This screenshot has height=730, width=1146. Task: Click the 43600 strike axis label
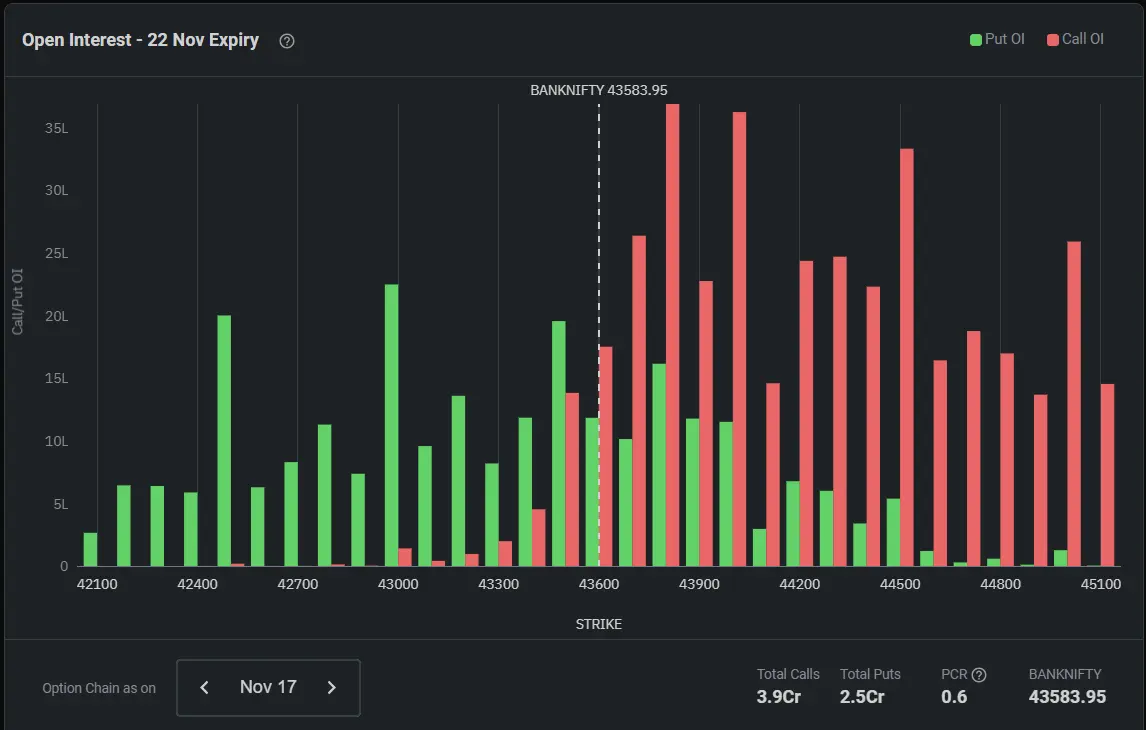(599, 584)
